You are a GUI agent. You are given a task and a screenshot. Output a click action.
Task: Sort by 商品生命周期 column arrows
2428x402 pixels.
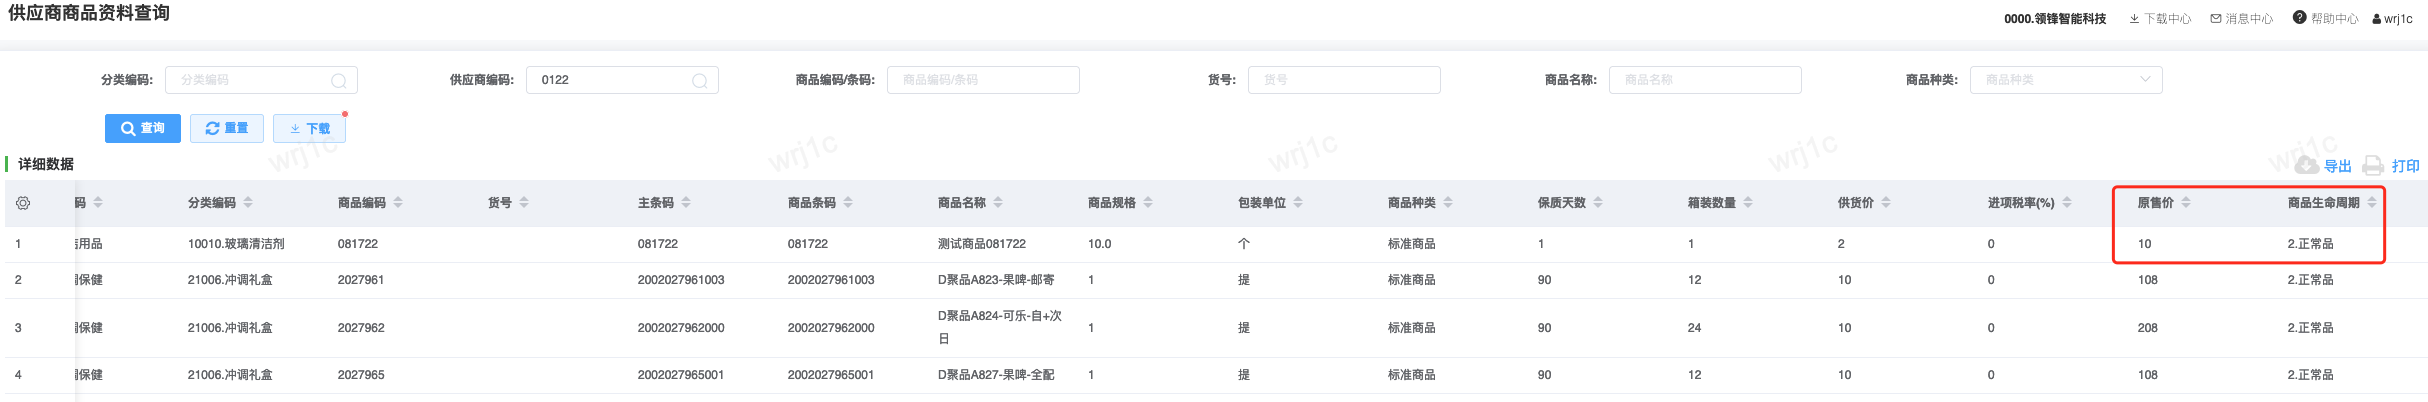click(x=2372, y=203)
